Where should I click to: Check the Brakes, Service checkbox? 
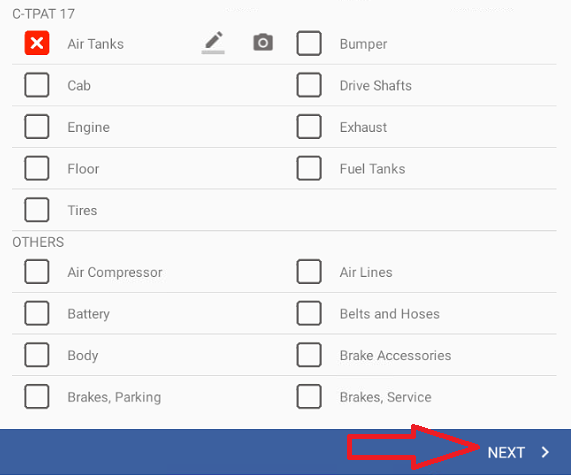click(309, 396)
